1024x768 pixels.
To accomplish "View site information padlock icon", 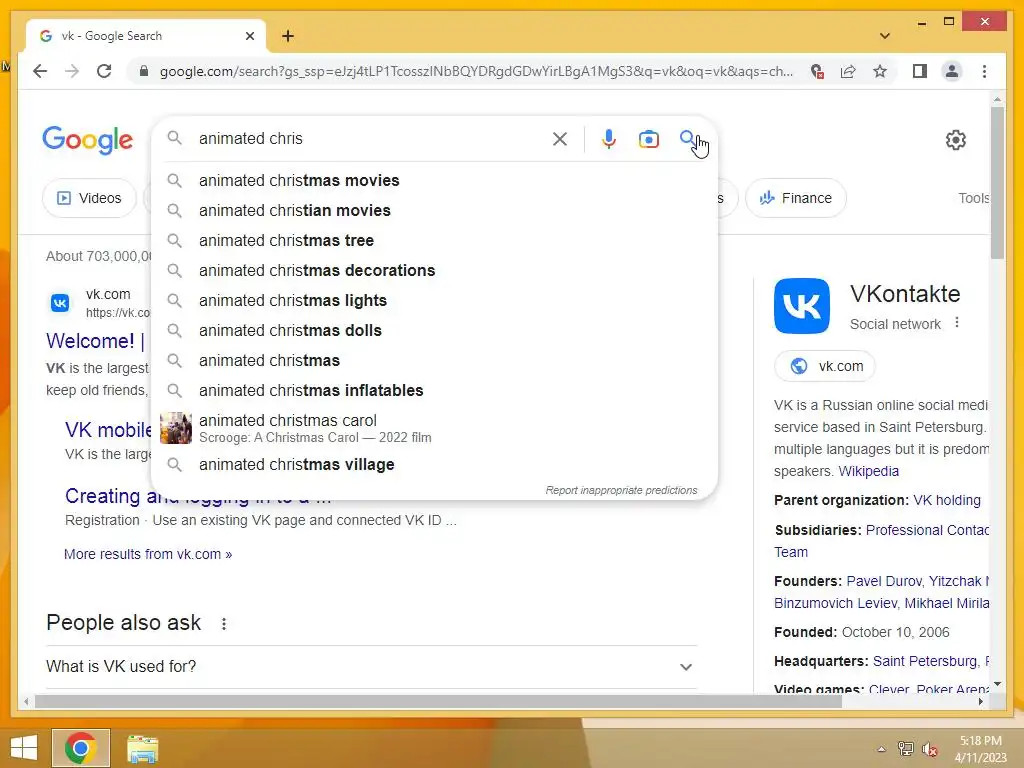I will [x=144, y=71].
